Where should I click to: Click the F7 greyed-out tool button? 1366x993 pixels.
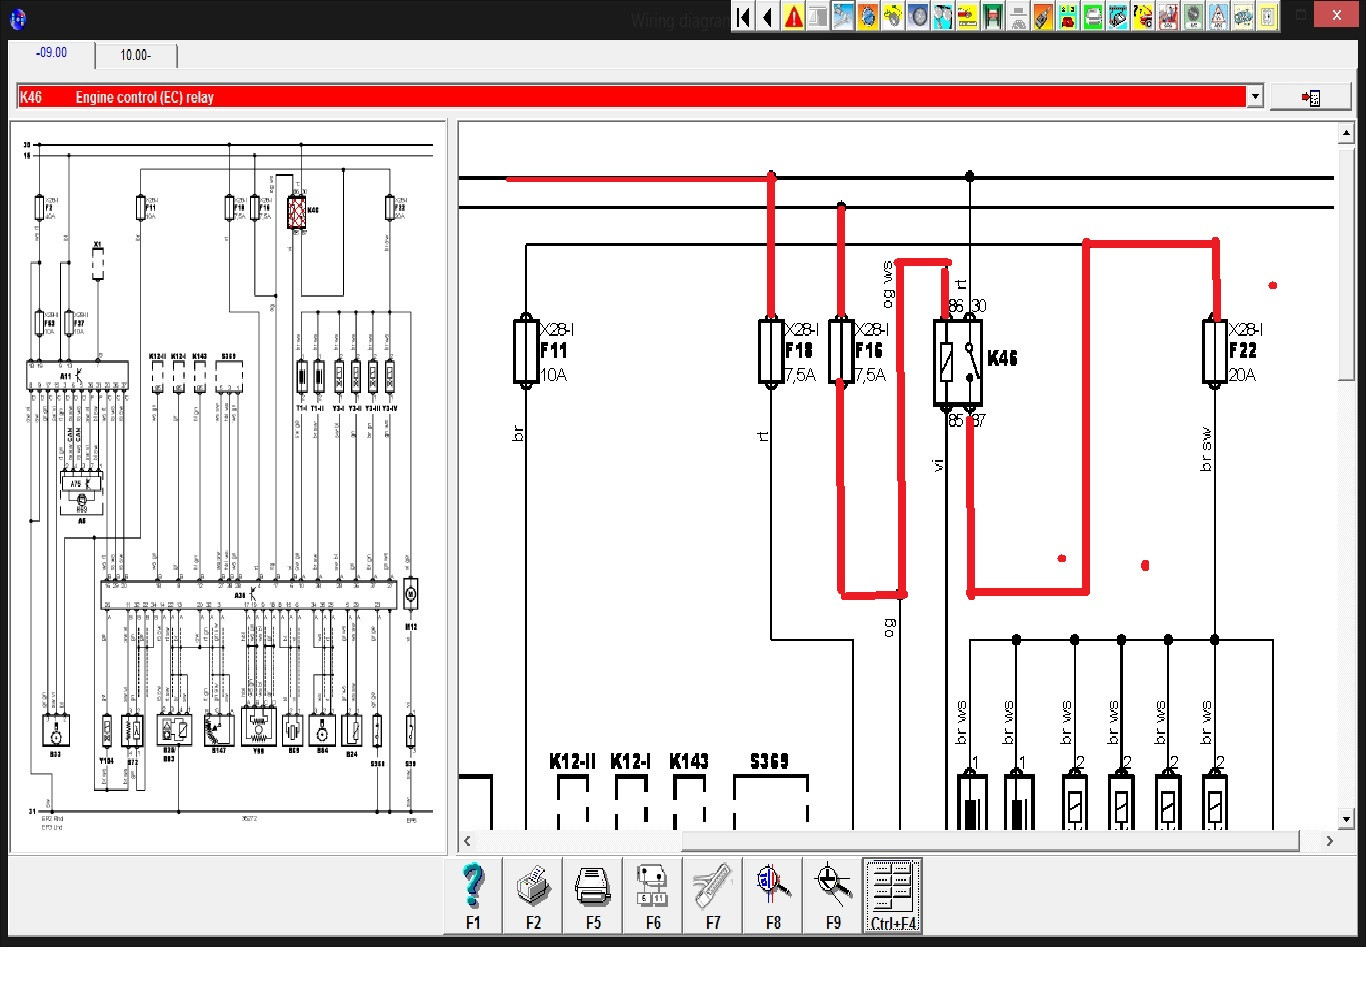click(x=713, y=895)
